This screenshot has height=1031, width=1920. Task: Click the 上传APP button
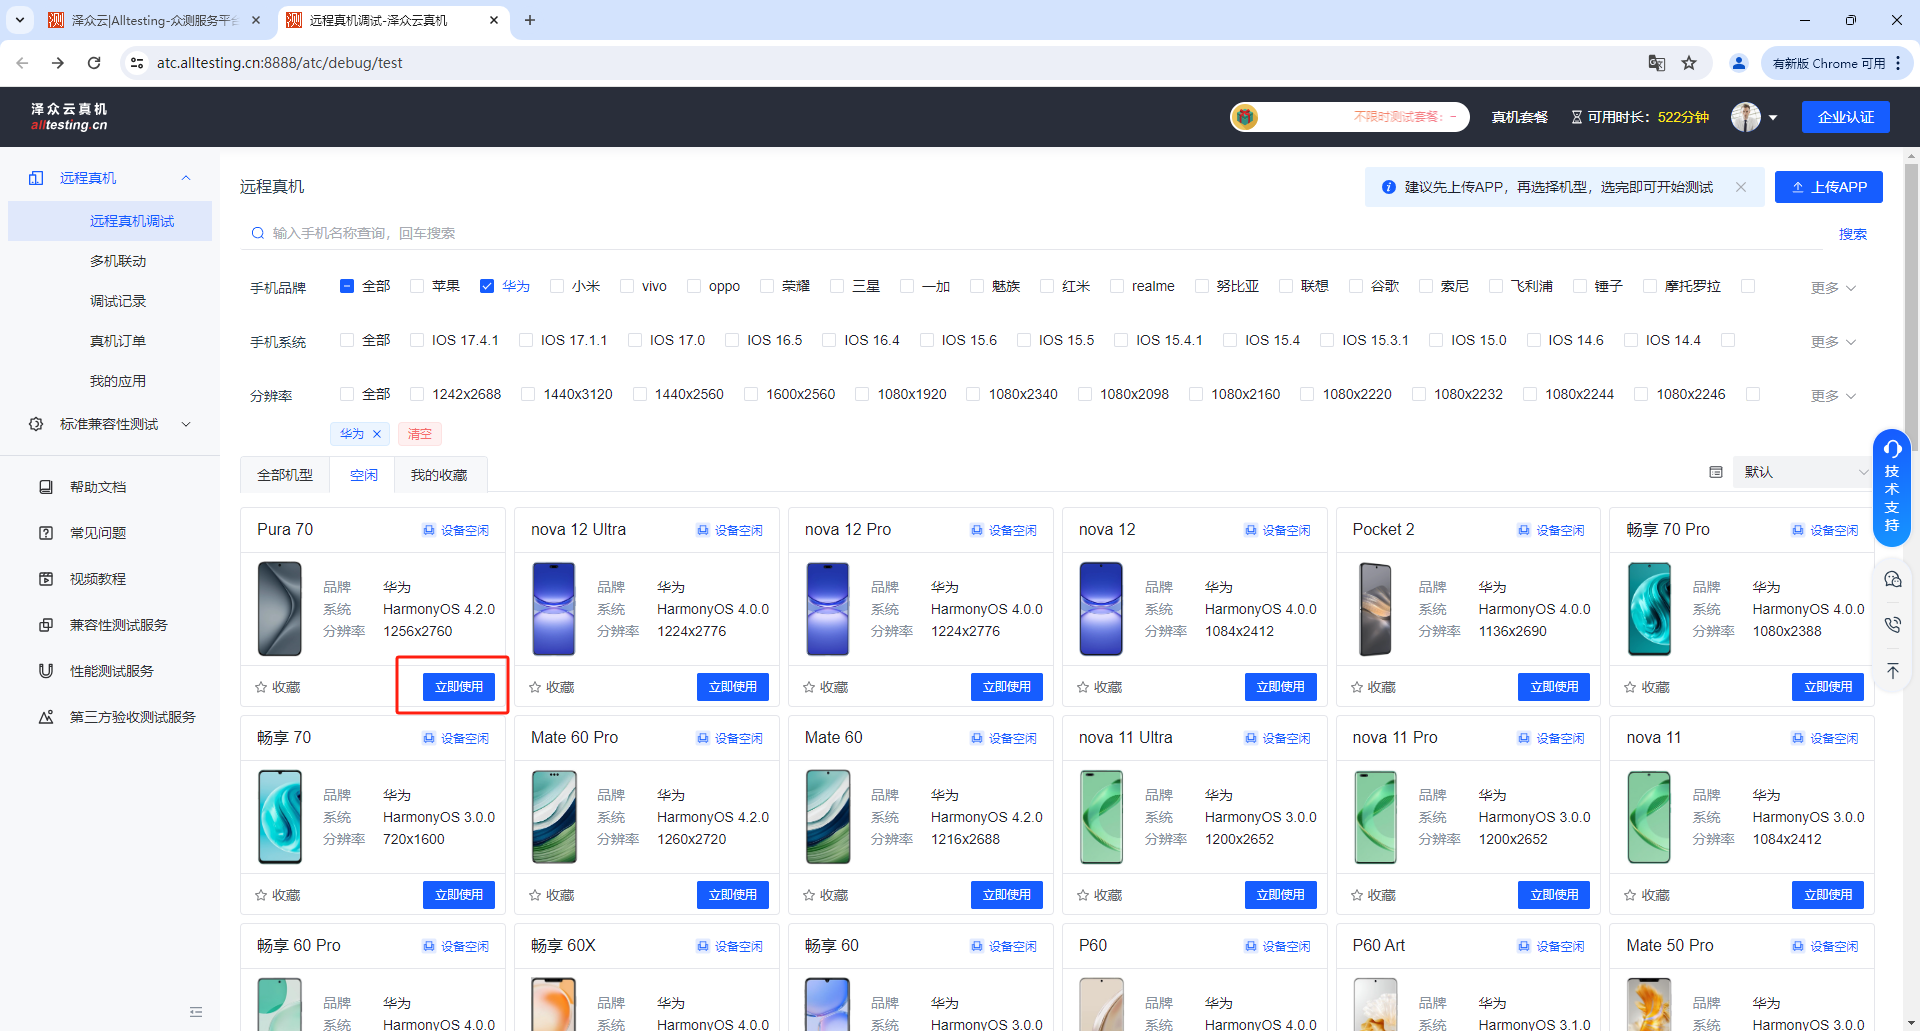coord(1828,187)
